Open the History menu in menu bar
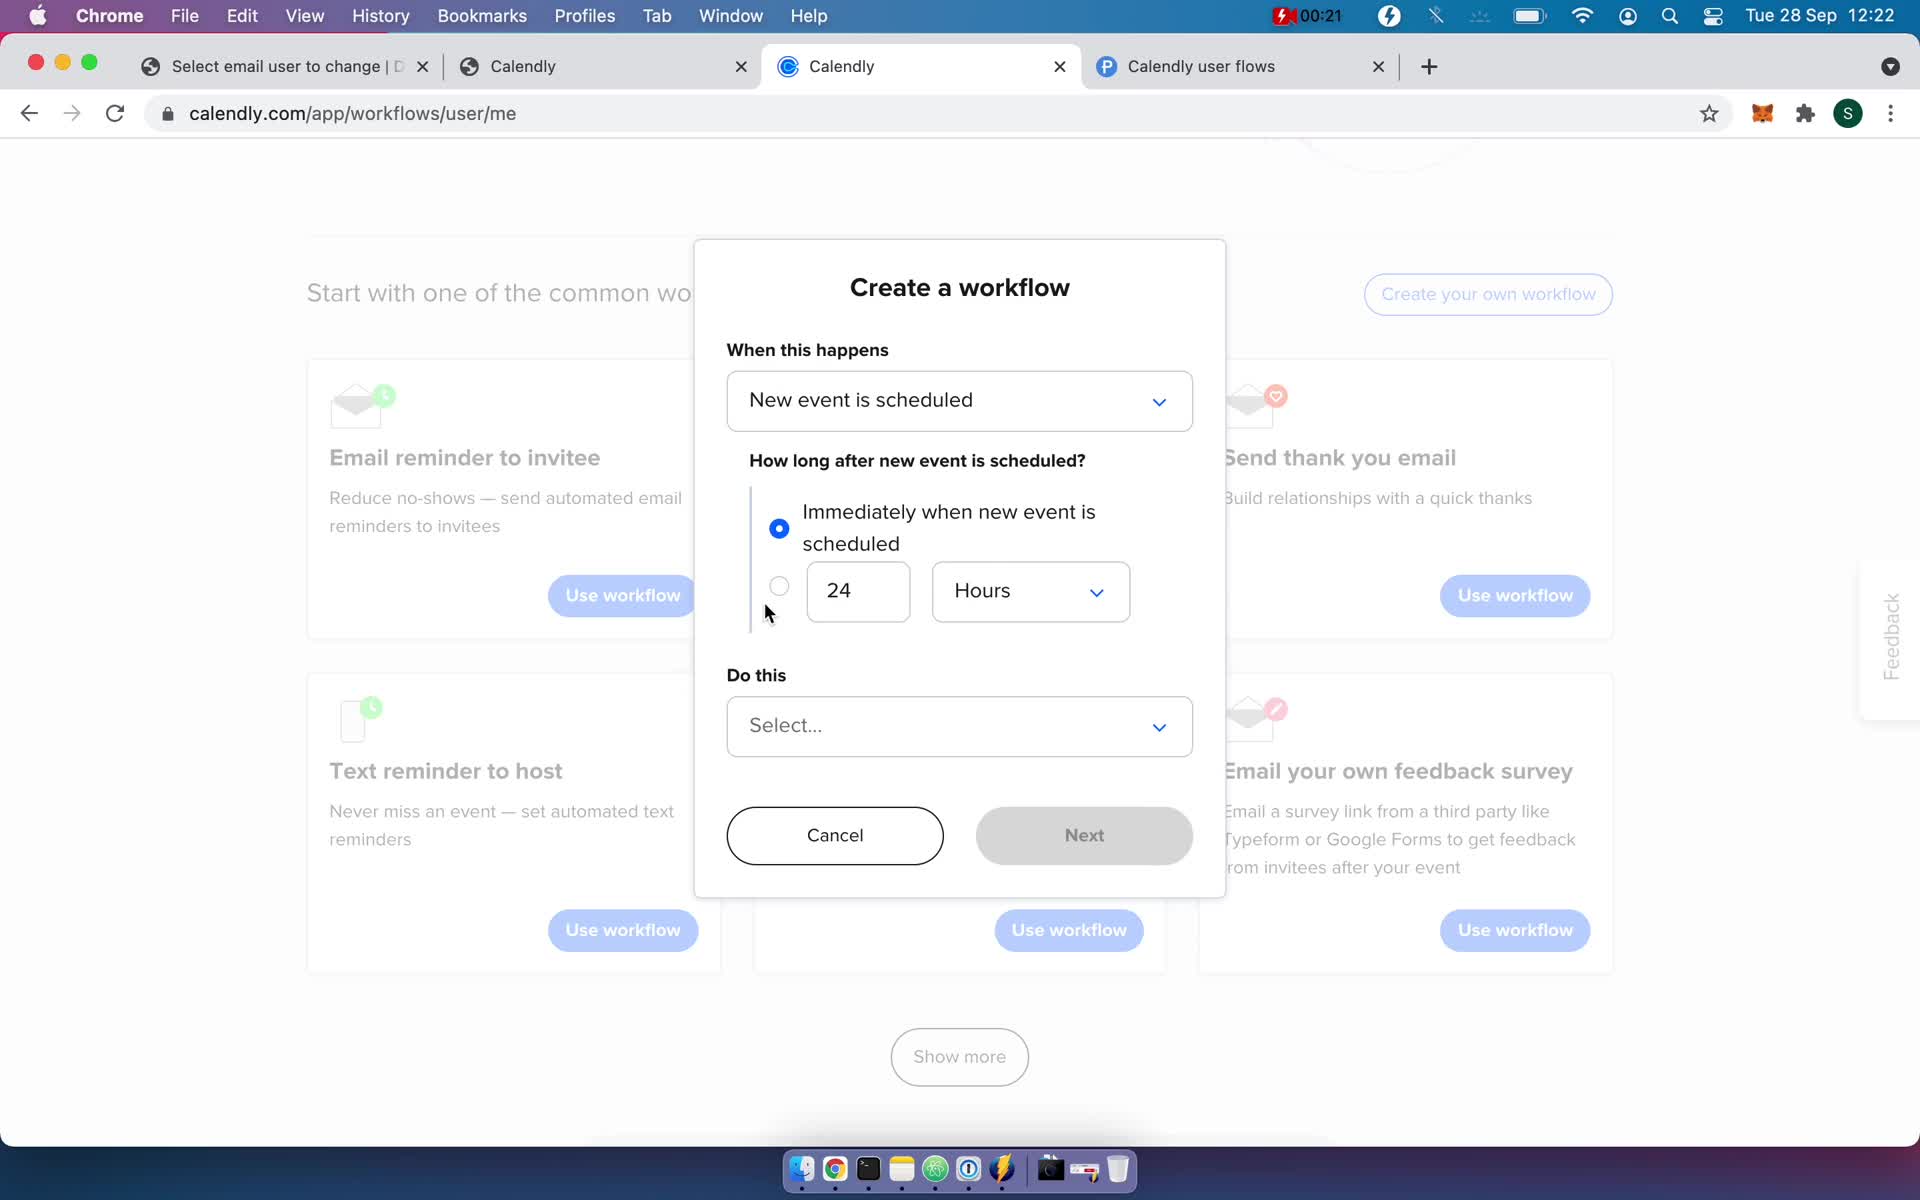The width and height of the screenshot is (1920, 1200). click(x=382, y=15)
